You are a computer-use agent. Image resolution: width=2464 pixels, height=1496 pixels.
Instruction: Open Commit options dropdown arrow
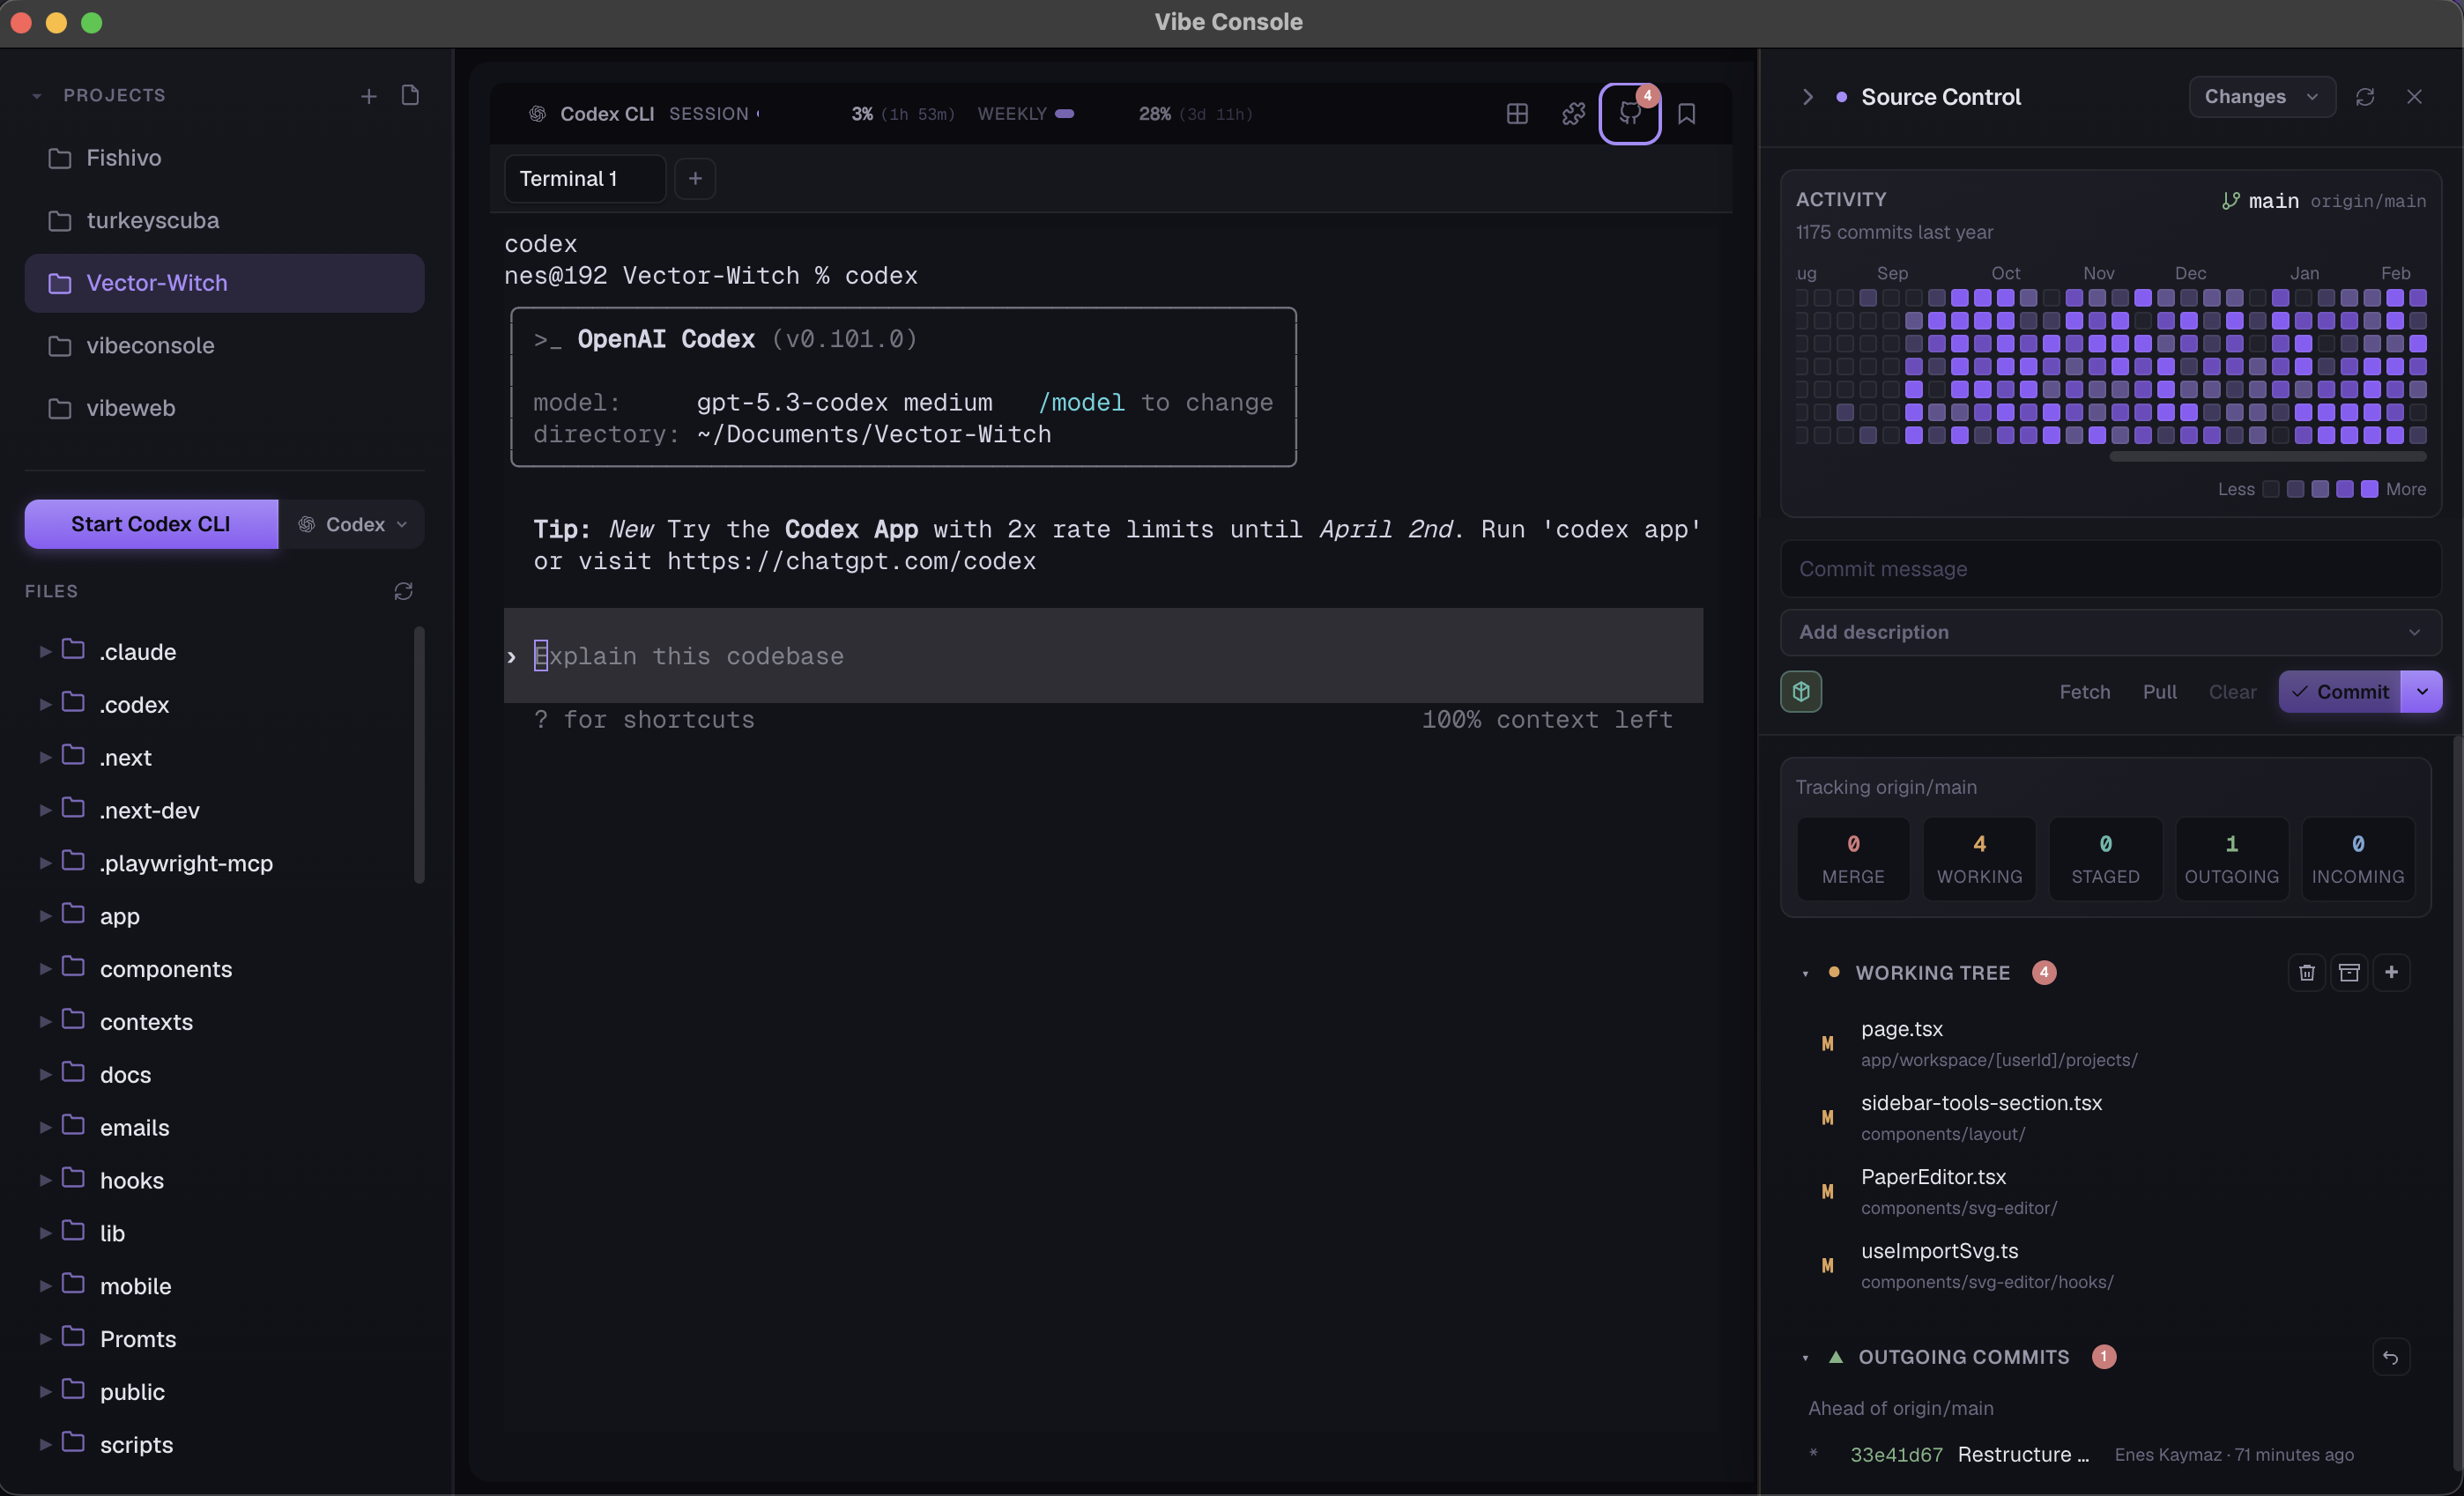coord(2421,692)
